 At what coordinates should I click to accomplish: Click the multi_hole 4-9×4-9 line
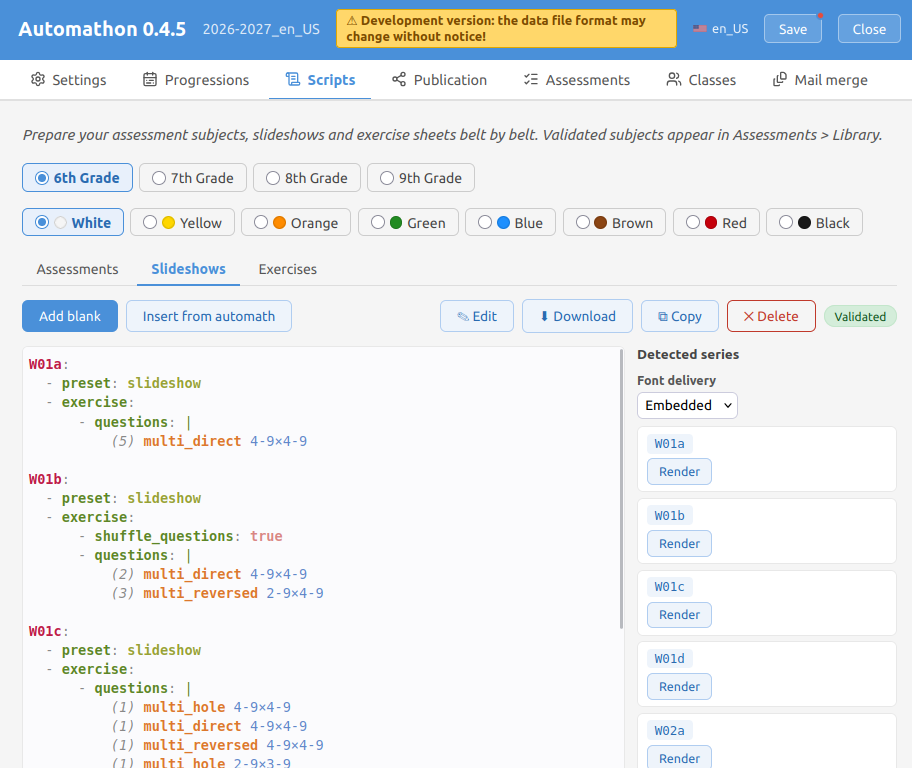202,707
